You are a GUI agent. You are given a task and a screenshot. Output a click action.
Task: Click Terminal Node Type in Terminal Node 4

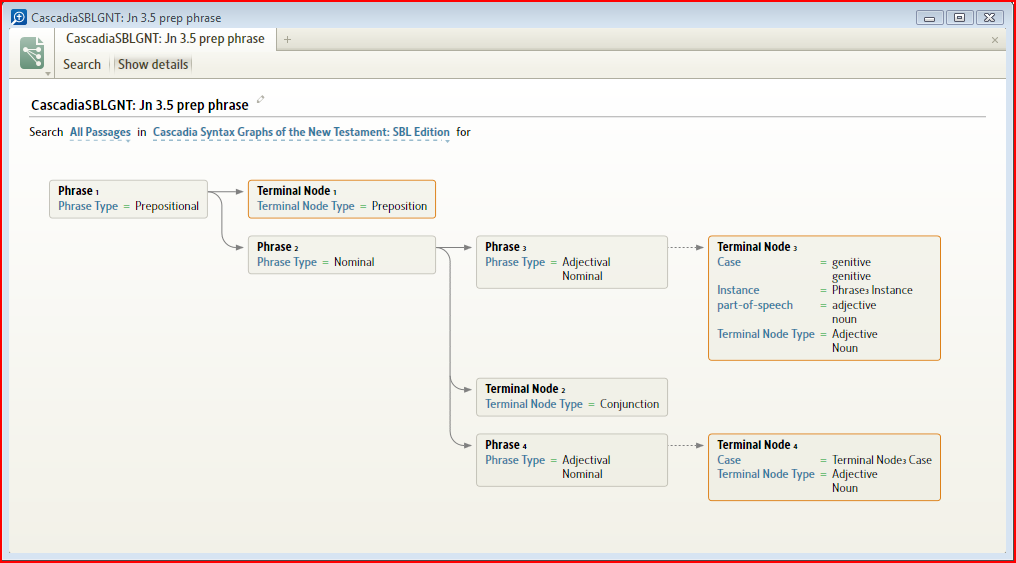point(766,474)
